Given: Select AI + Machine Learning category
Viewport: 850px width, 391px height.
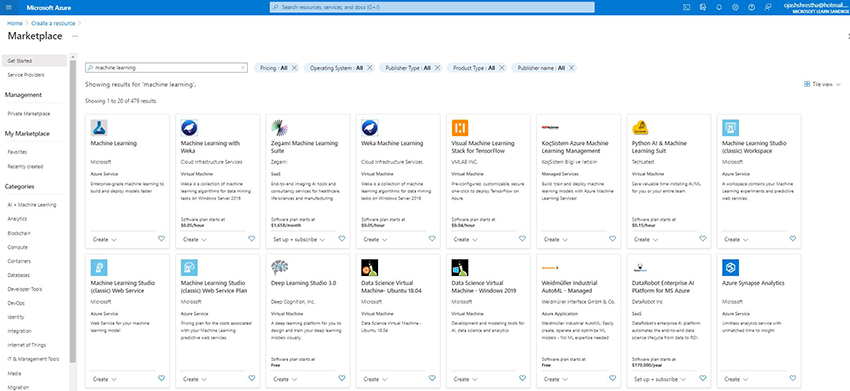Looking at the screenshot, I should (32, 205).
